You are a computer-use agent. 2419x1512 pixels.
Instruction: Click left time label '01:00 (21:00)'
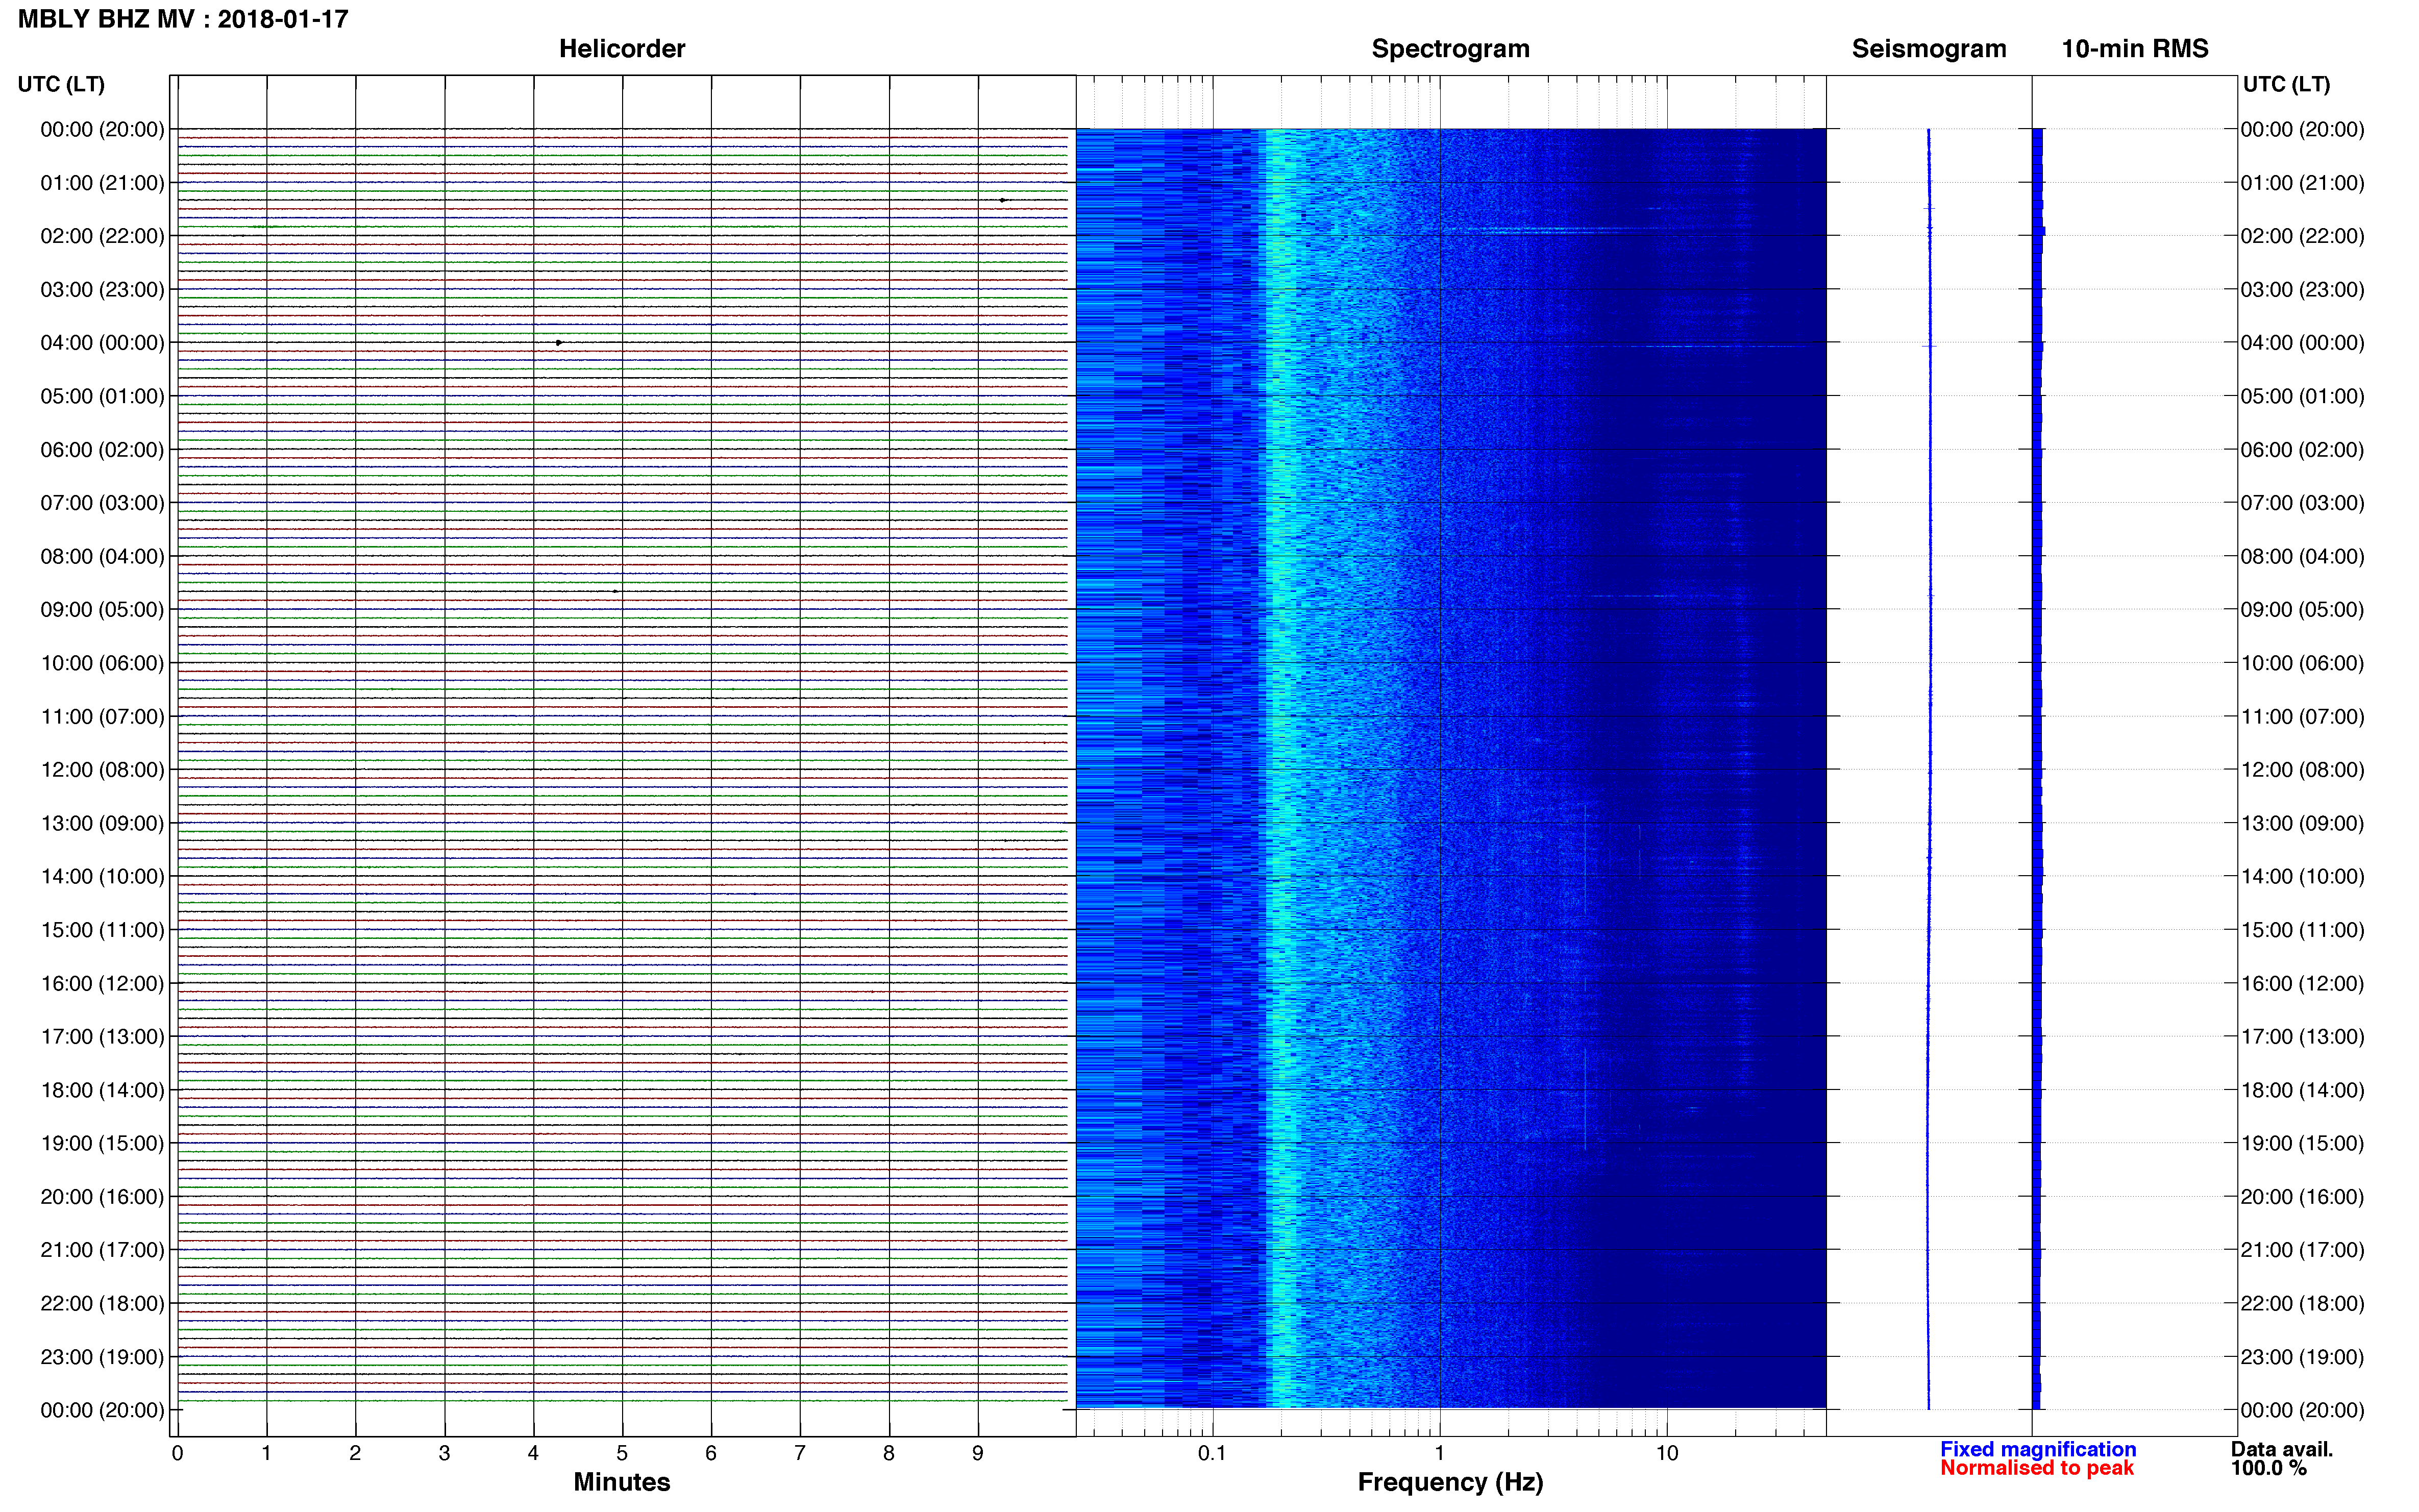tap(102, 183)
